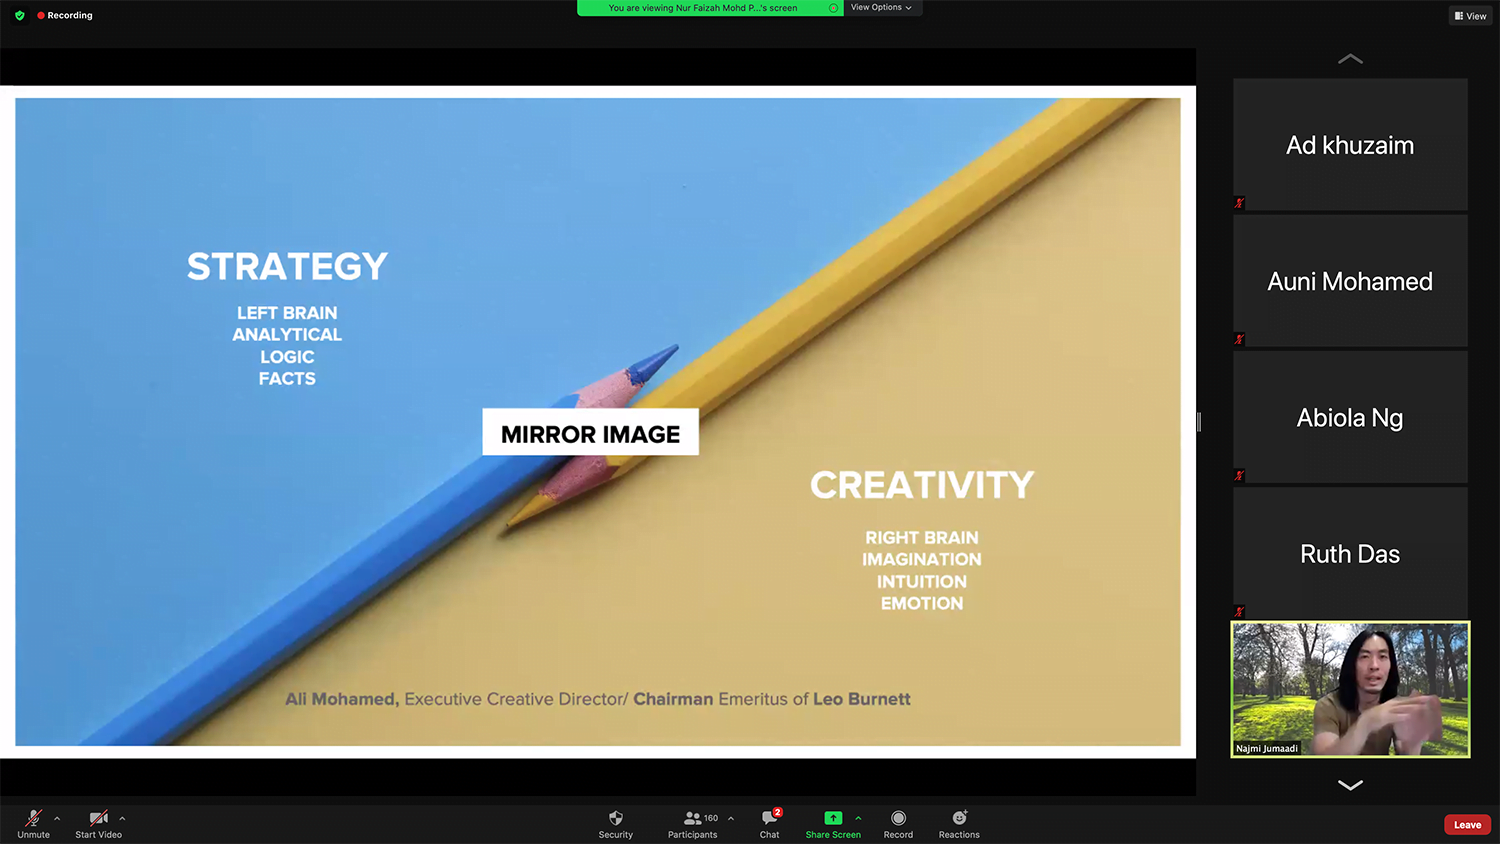Expand the arrow next to Participants
Image resolution: width=1500 pixels, height=844 pixels.
pyautogui.click(x=731, y=818)
